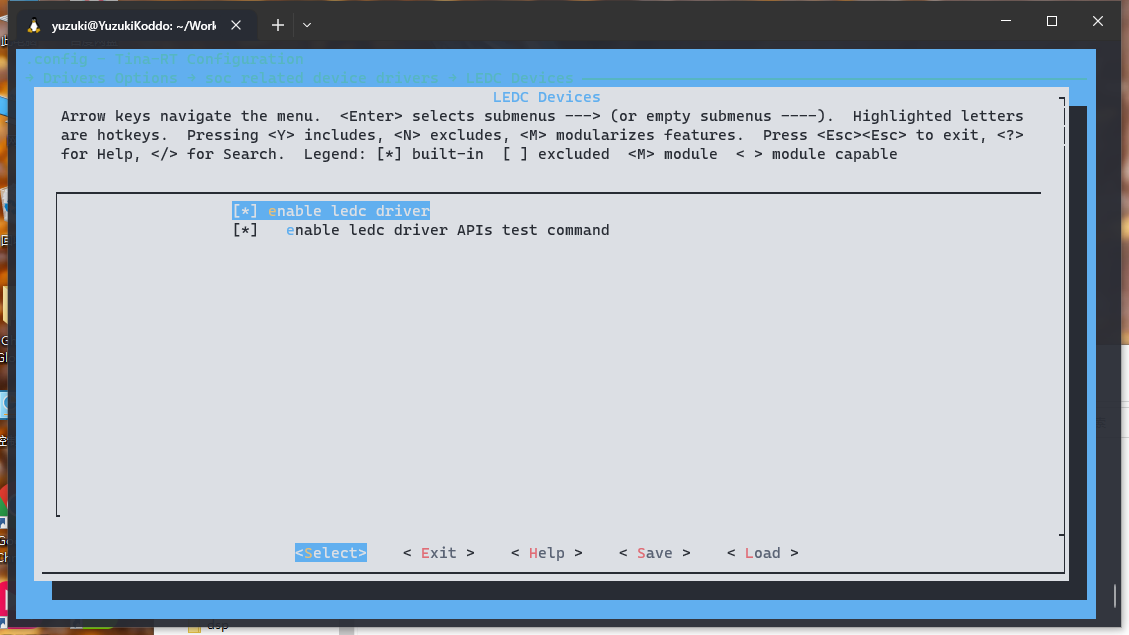This screenshot has width=1129, height=635.
Task: Open Help in menuconfig
Action: click(546, 553)
